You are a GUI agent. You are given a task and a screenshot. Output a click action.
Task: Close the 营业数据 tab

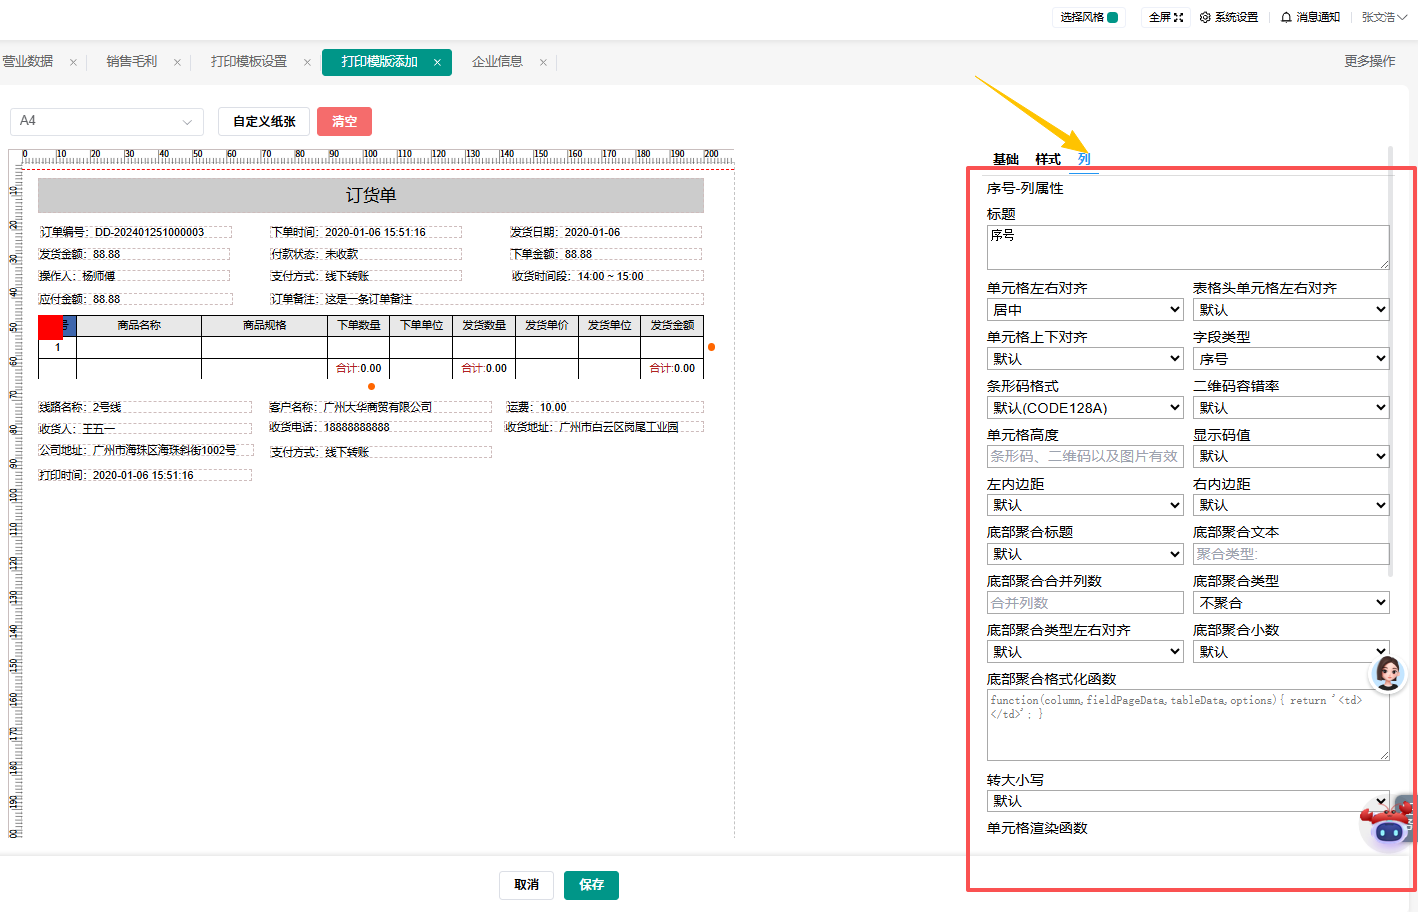pyautogui.click(x=73, y=62)
